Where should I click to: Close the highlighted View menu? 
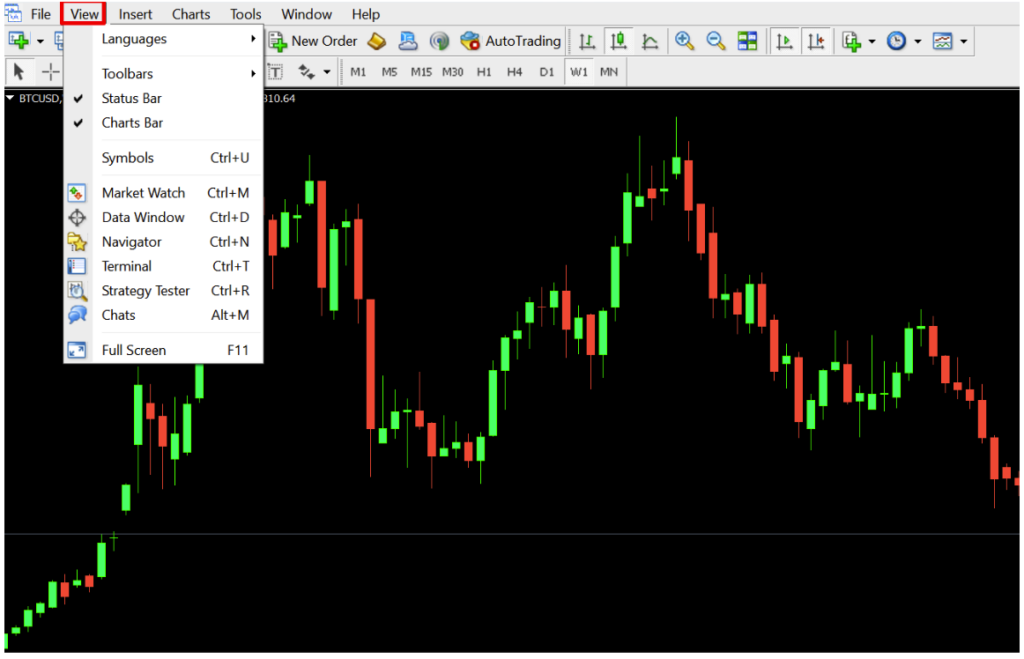tap(84, 14)
